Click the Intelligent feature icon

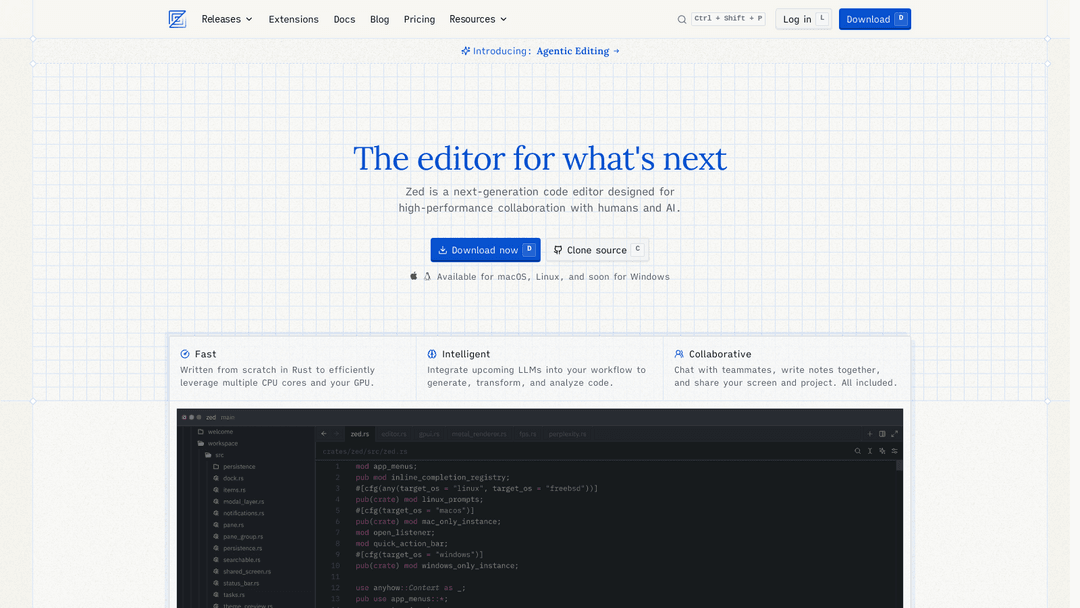432,354
